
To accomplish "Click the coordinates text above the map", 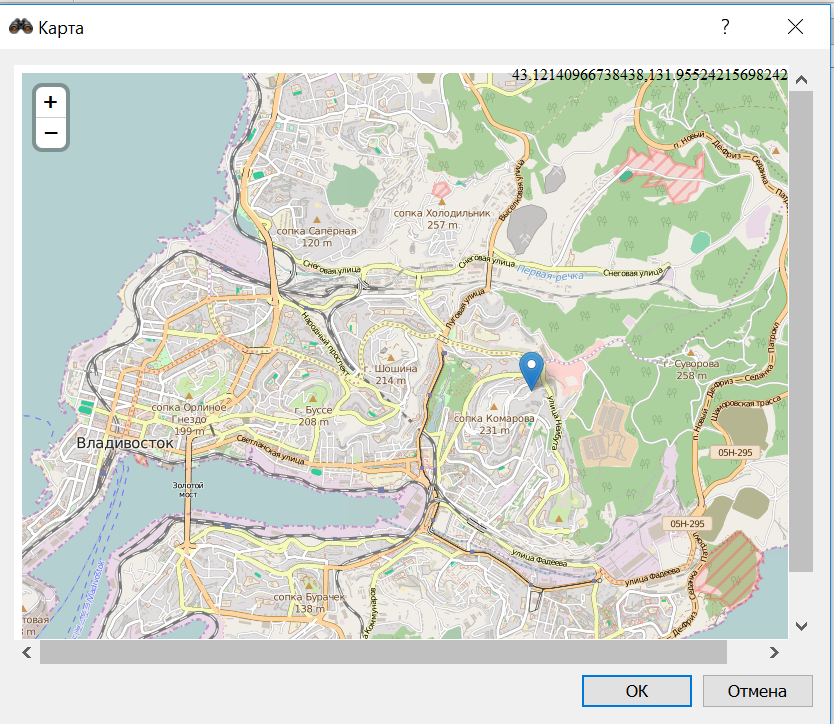I will (x=649, y=74).
